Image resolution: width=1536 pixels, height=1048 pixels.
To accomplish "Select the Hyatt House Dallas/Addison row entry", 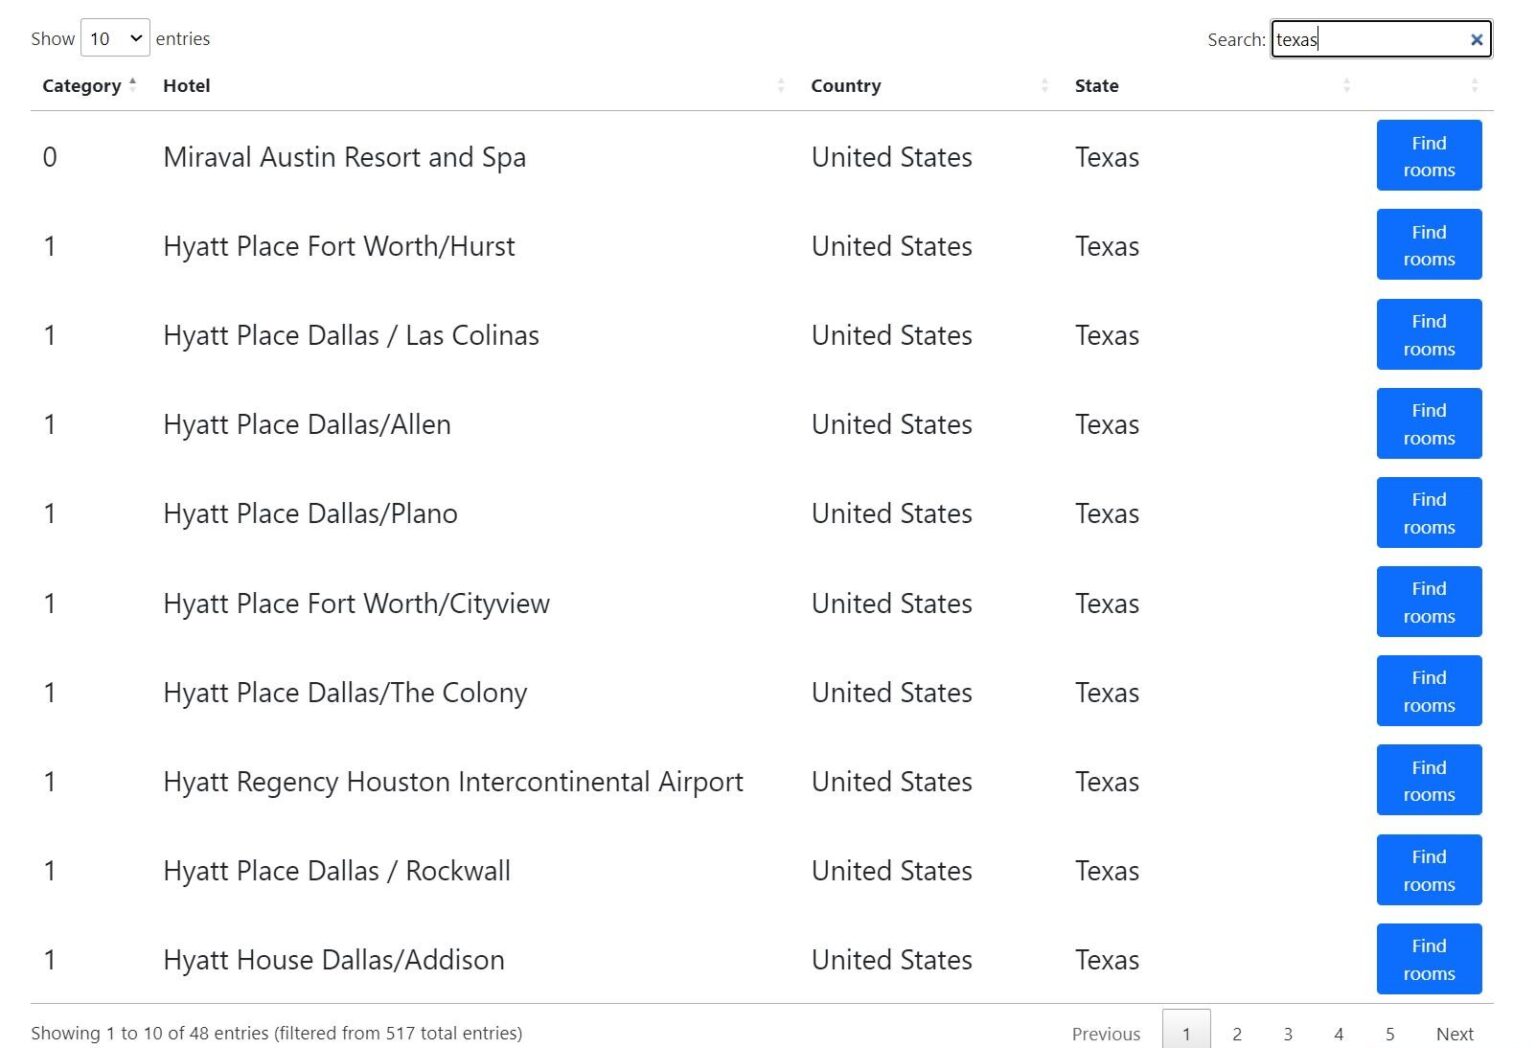I will coord(333,959).
